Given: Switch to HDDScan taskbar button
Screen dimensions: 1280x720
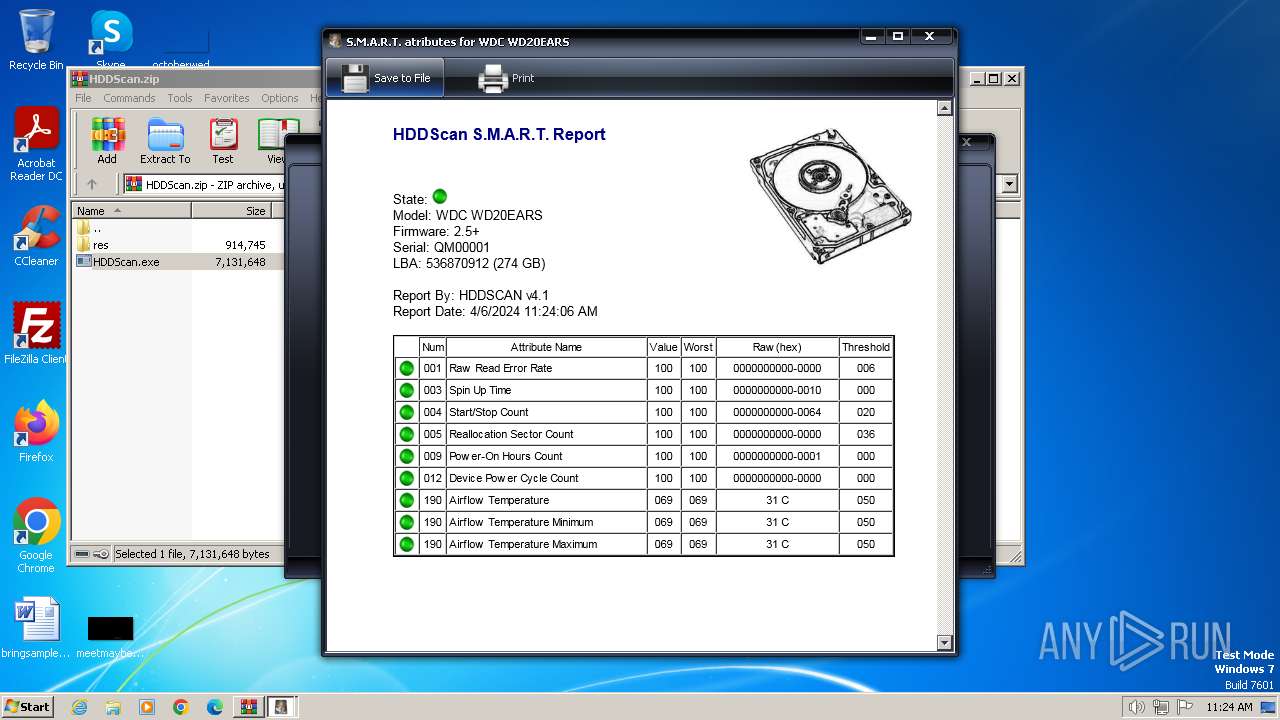Looking at the screenshot, I should (282, 707).
